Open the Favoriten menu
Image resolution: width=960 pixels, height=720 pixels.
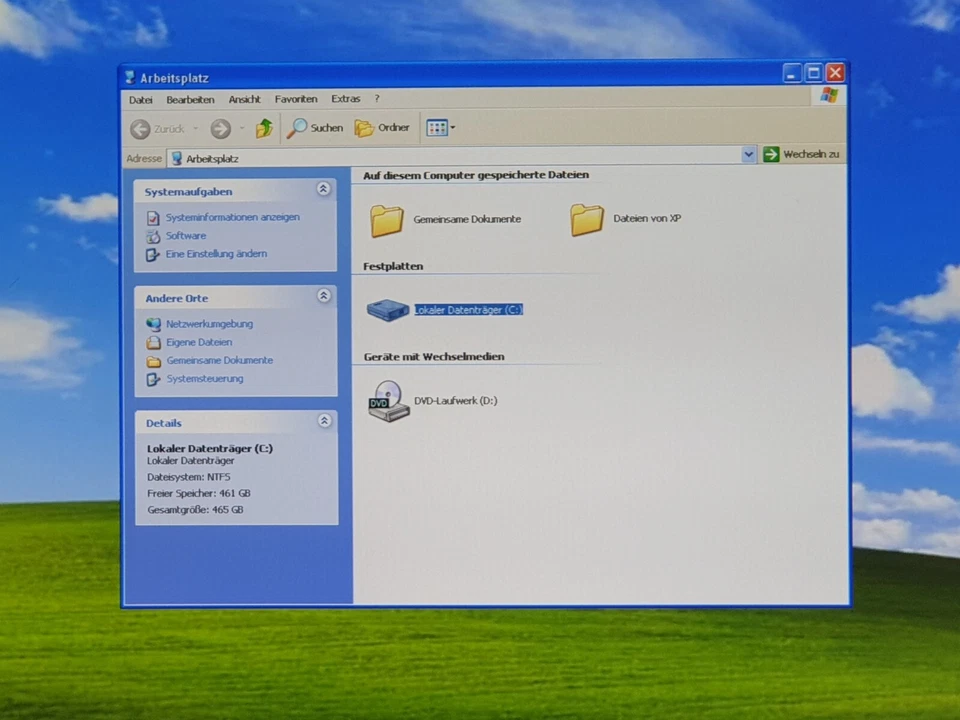click(x=296, y=99)
